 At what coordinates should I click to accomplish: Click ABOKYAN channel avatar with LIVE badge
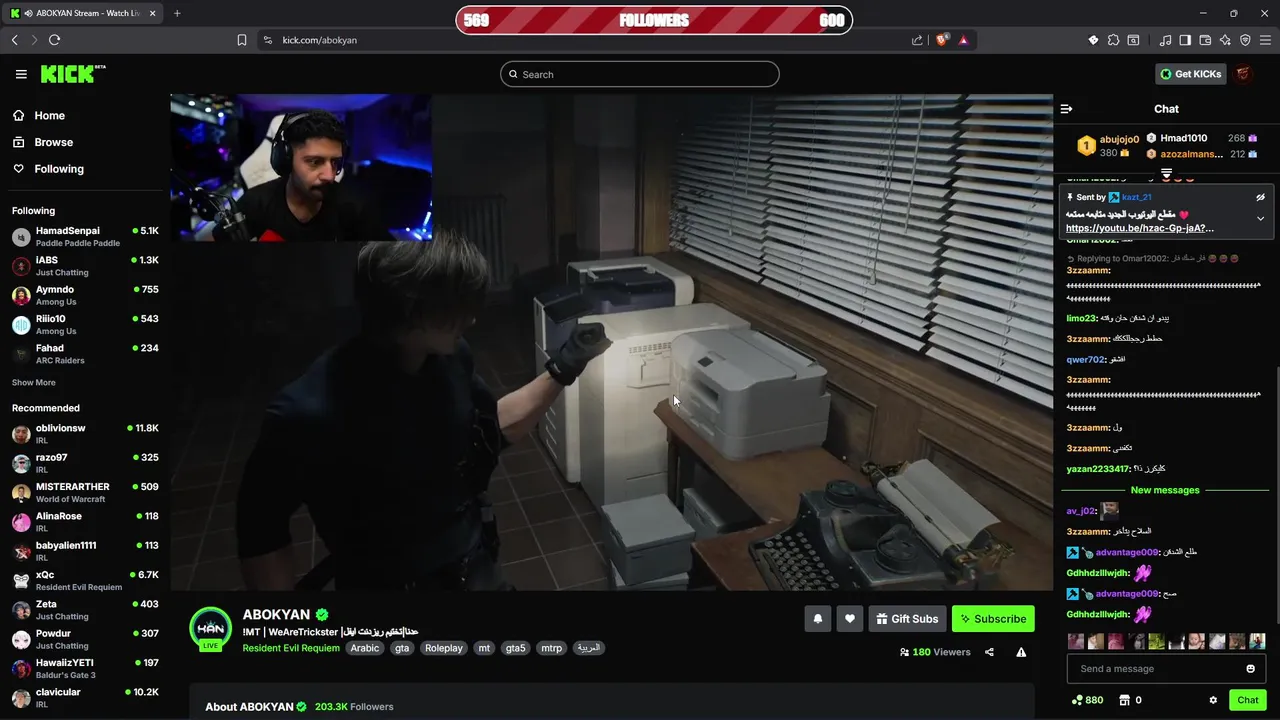tap(211, 630)
